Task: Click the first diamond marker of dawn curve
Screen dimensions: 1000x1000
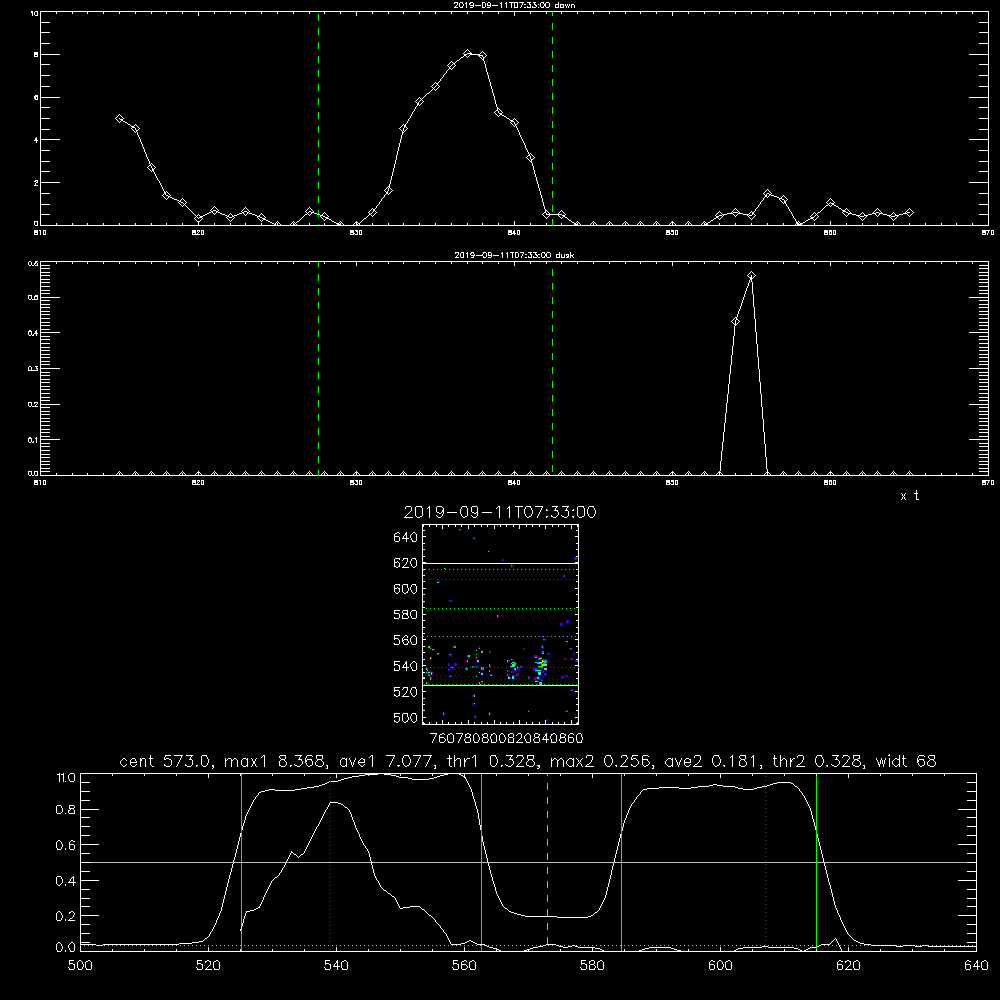Action: (119, 119)
